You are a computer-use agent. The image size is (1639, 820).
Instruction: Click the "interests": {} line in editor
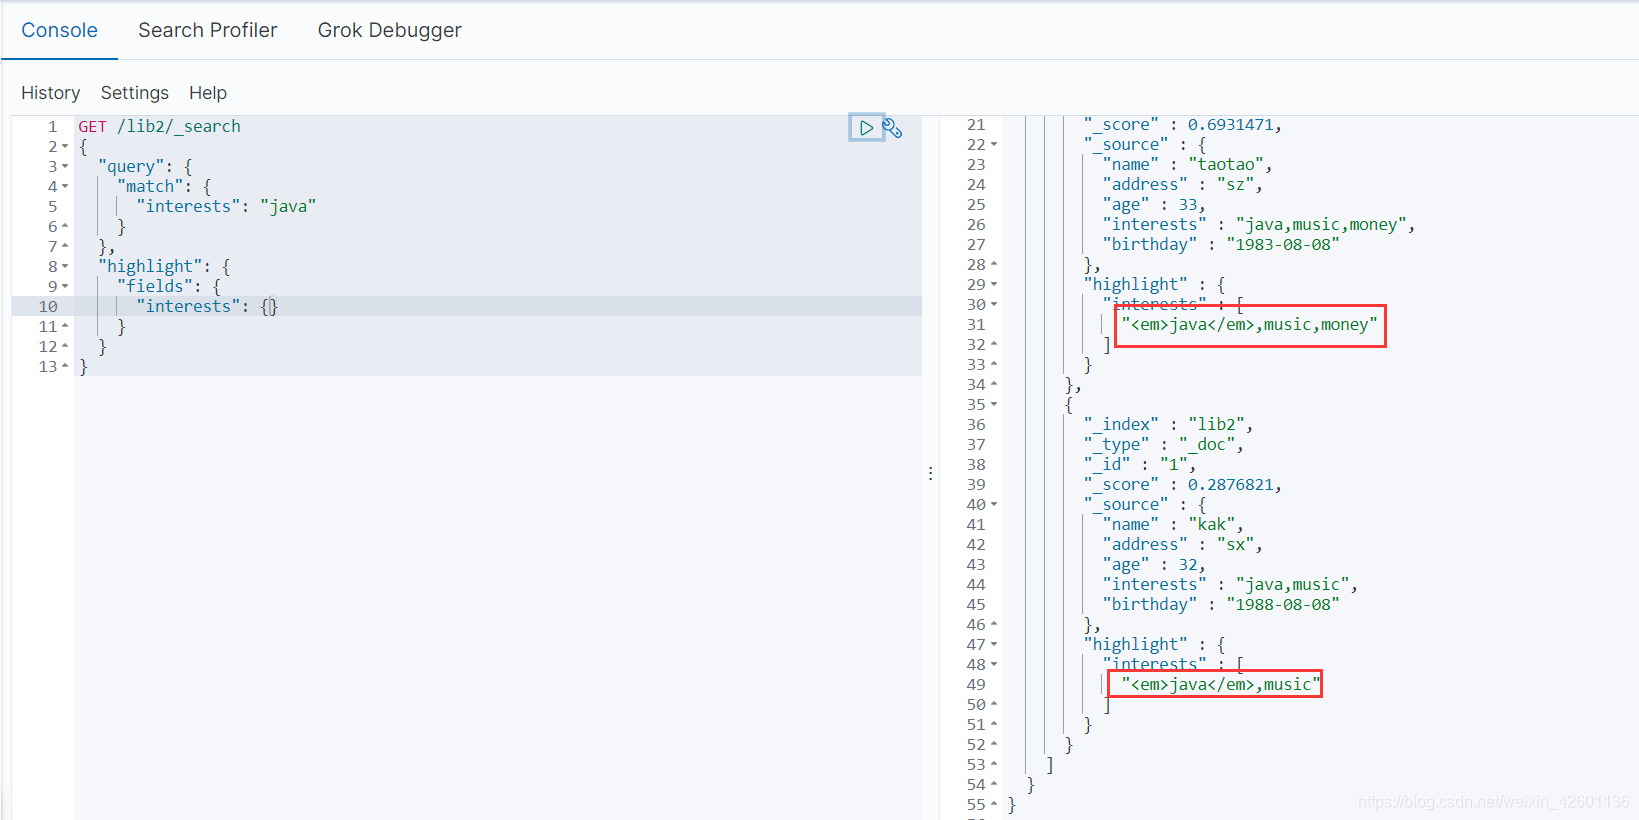point(207,306)
